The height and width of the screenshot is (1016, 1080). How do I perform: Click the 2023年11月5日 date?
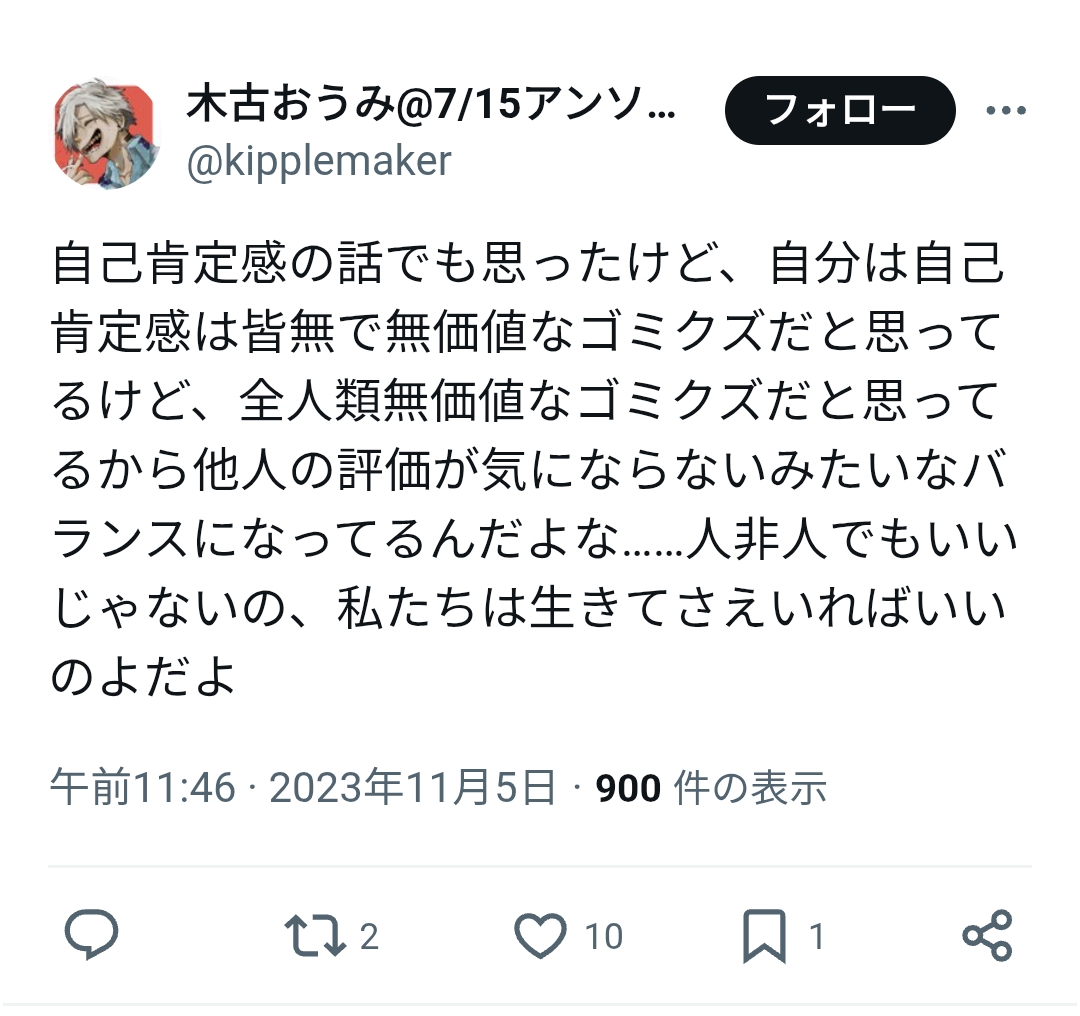pyautogui.click(x=412, y=787)
